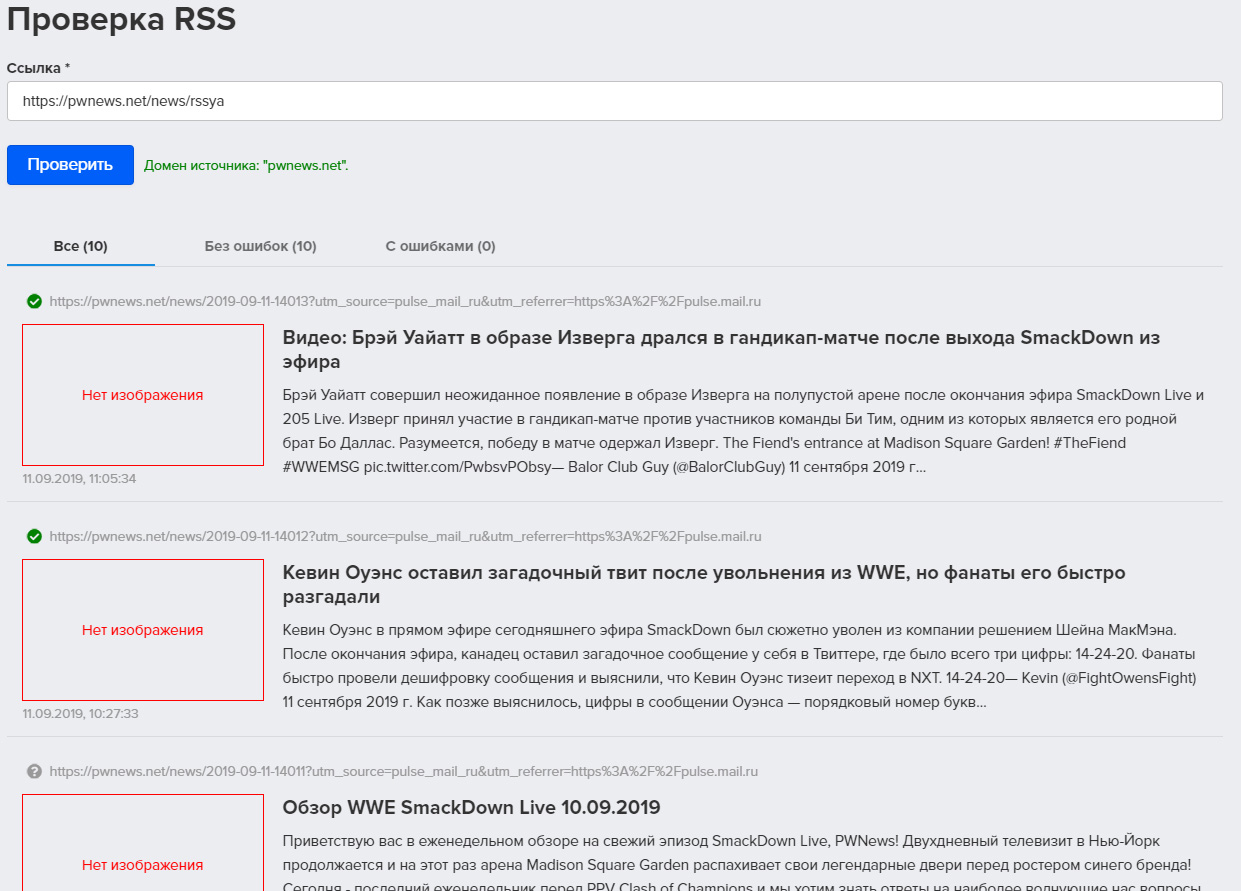Screen dimensions: 1241x891
Task: Click the Проверить button
Action: click(x=70, y=165)
